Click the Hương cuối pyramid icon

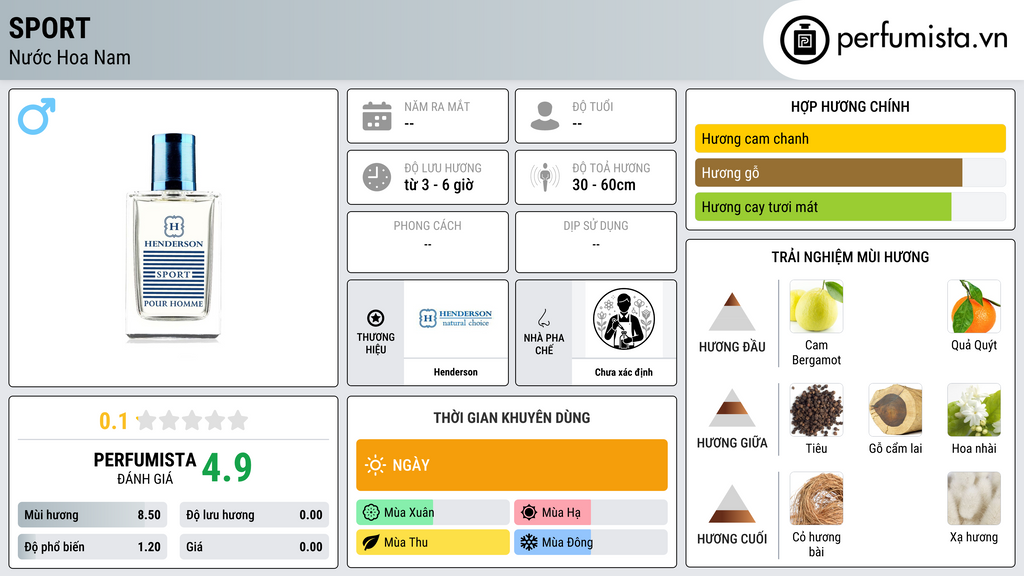coord(732,504)
